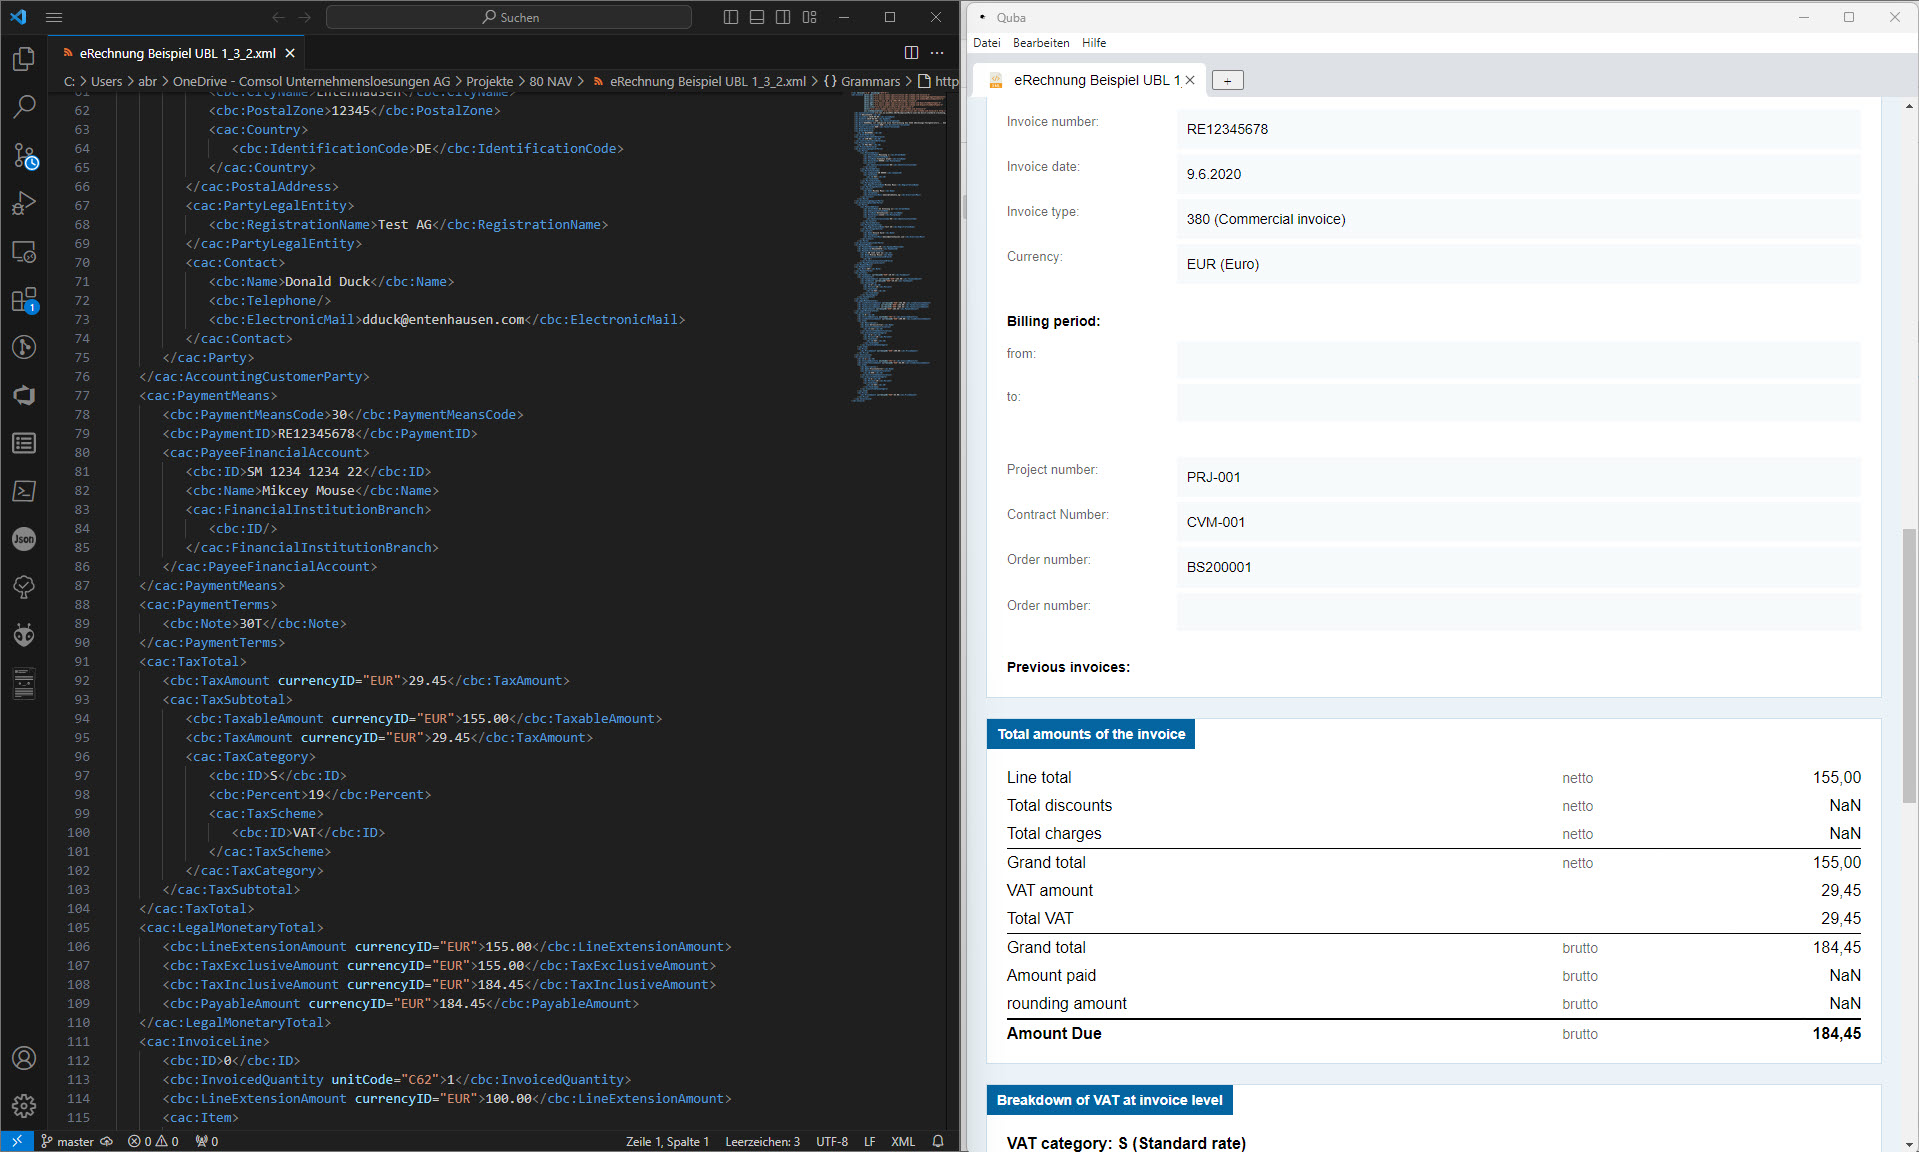Close the eRechnung XML editor tab in VS Code
1919x1152 pixels.
(290, 53)
